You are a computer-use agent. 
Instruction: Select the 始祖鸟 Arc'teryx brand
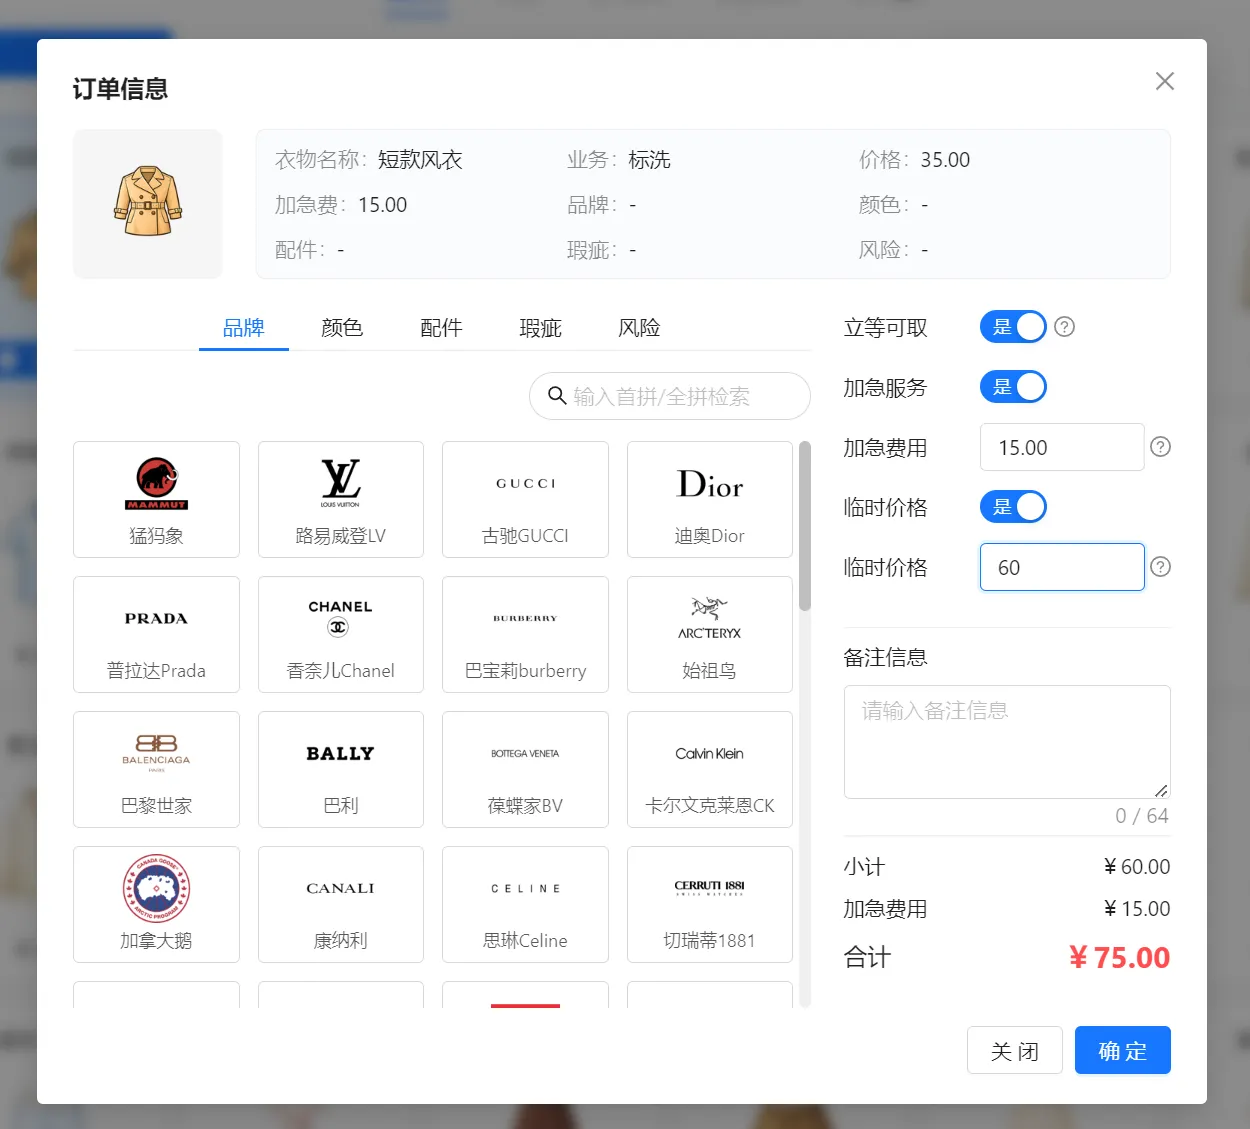710,634
